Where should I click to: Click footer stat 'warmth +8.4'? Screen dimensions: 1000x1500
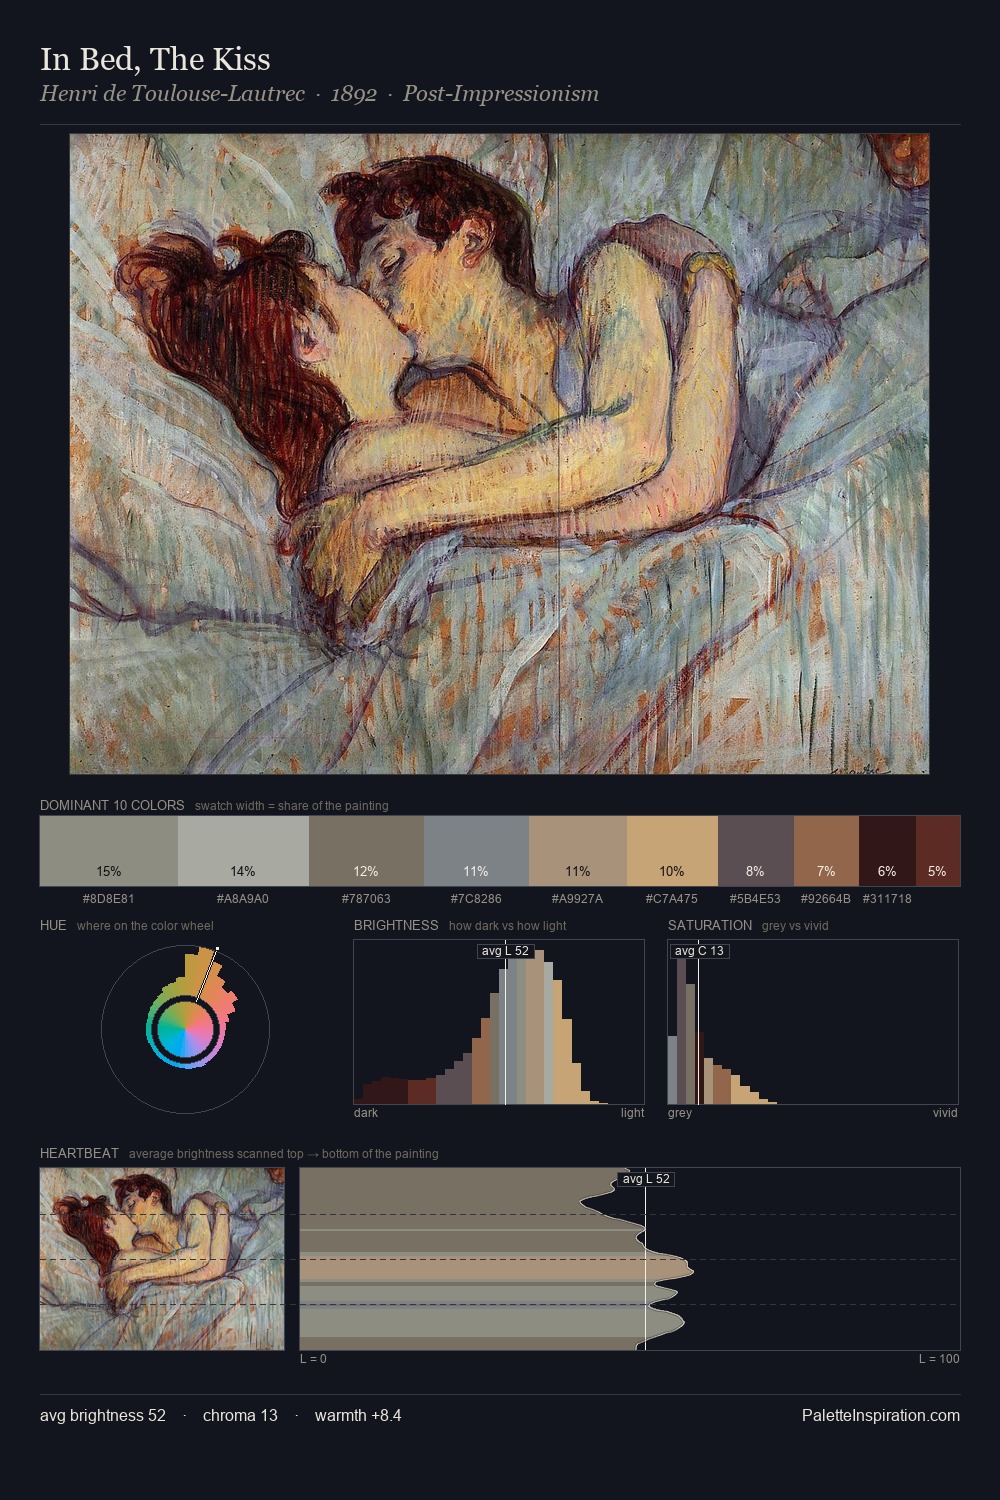[358, 1415]
